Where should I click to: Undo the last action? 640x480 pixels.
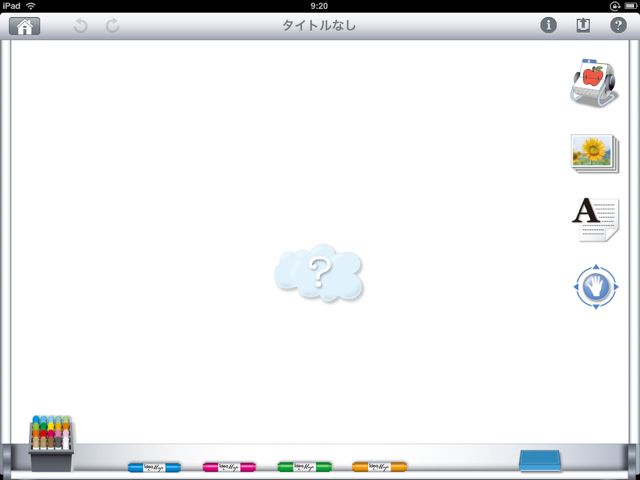point(81,26)
